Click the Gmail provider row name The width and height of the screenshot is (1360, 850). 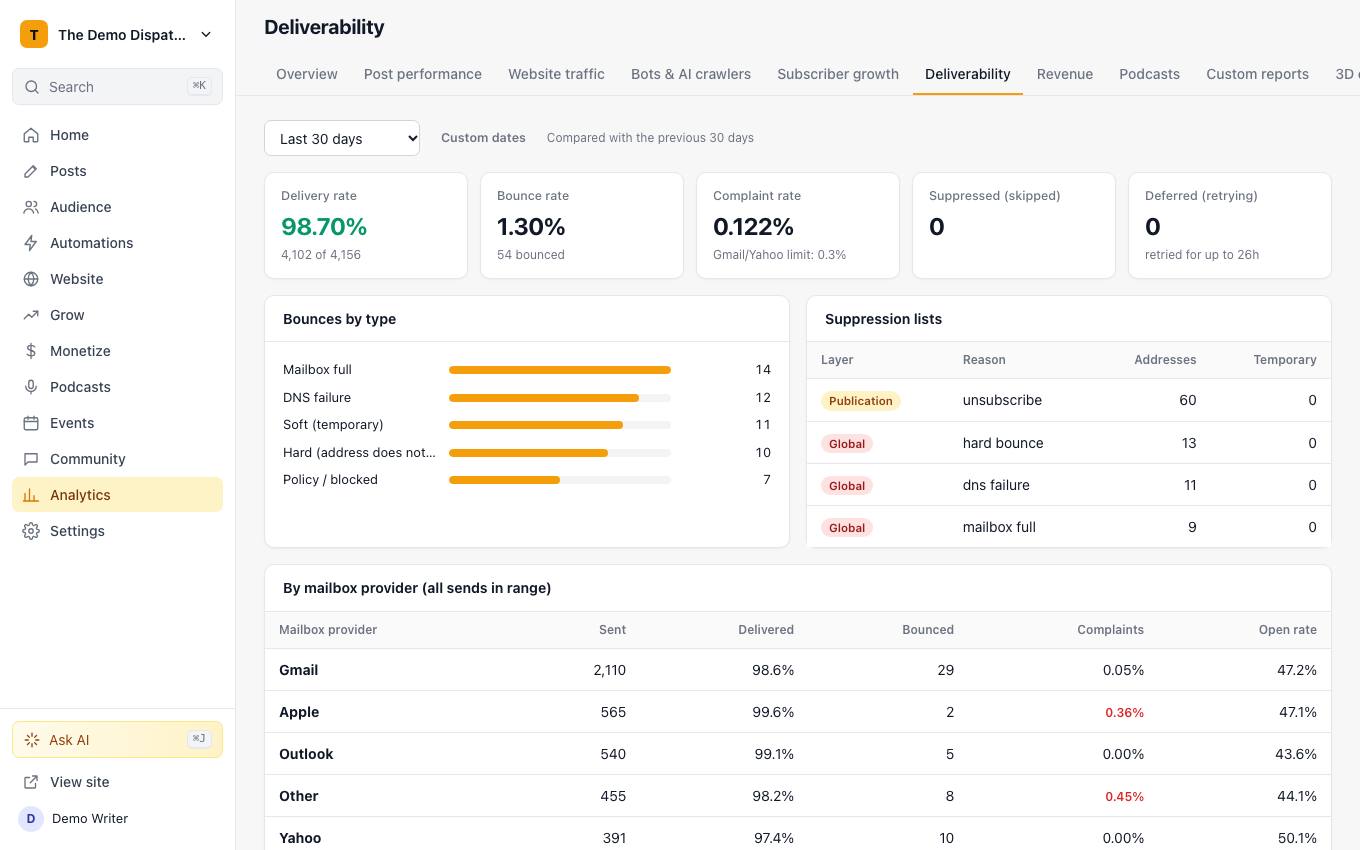pos(299,670)
